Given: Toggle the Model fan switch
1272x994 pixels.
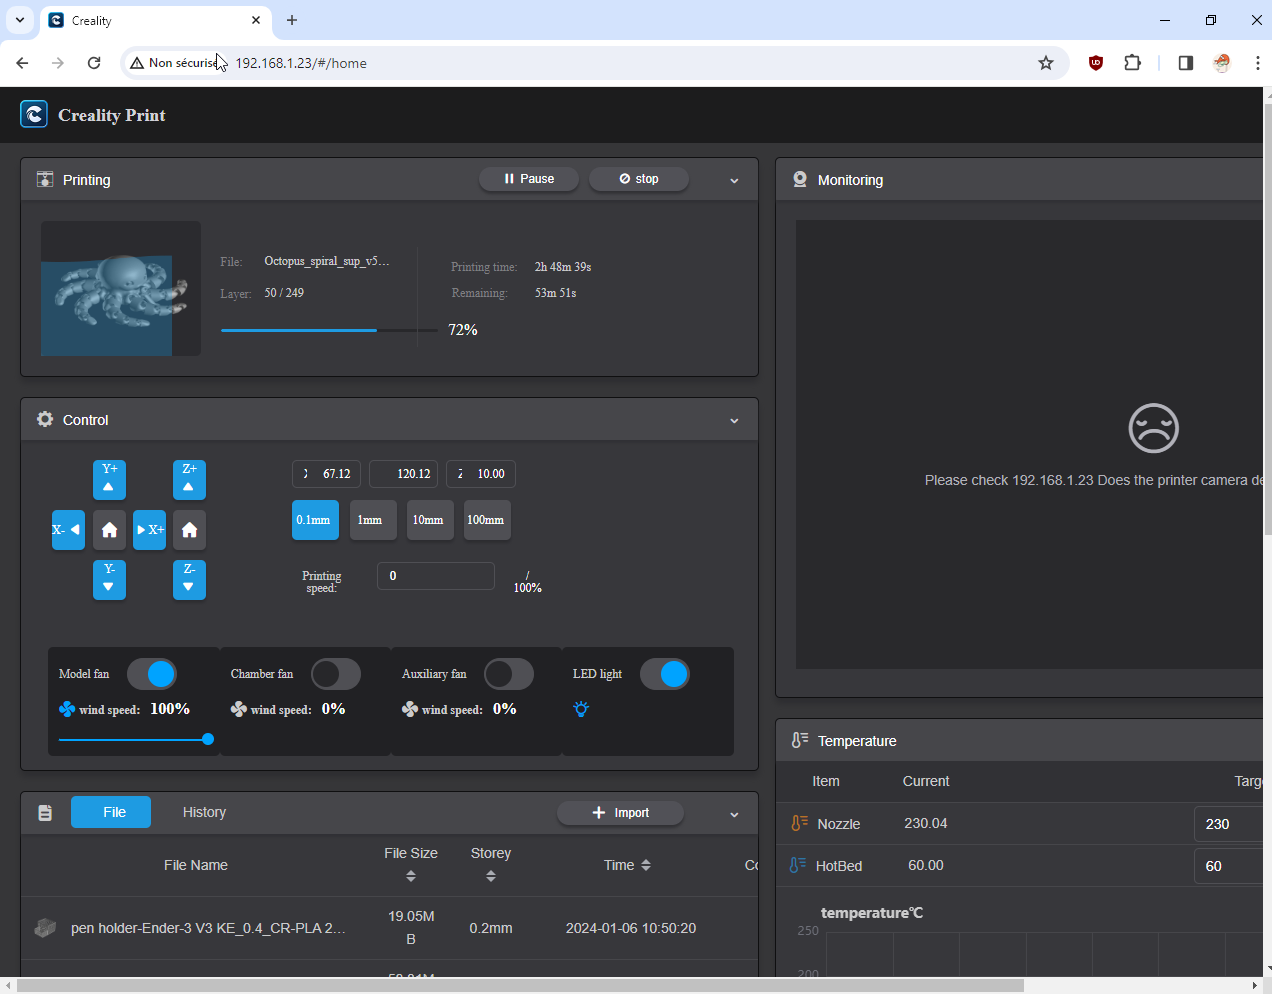Looking at the screenshot, I should pyautogui.click(x=152, y=674).
